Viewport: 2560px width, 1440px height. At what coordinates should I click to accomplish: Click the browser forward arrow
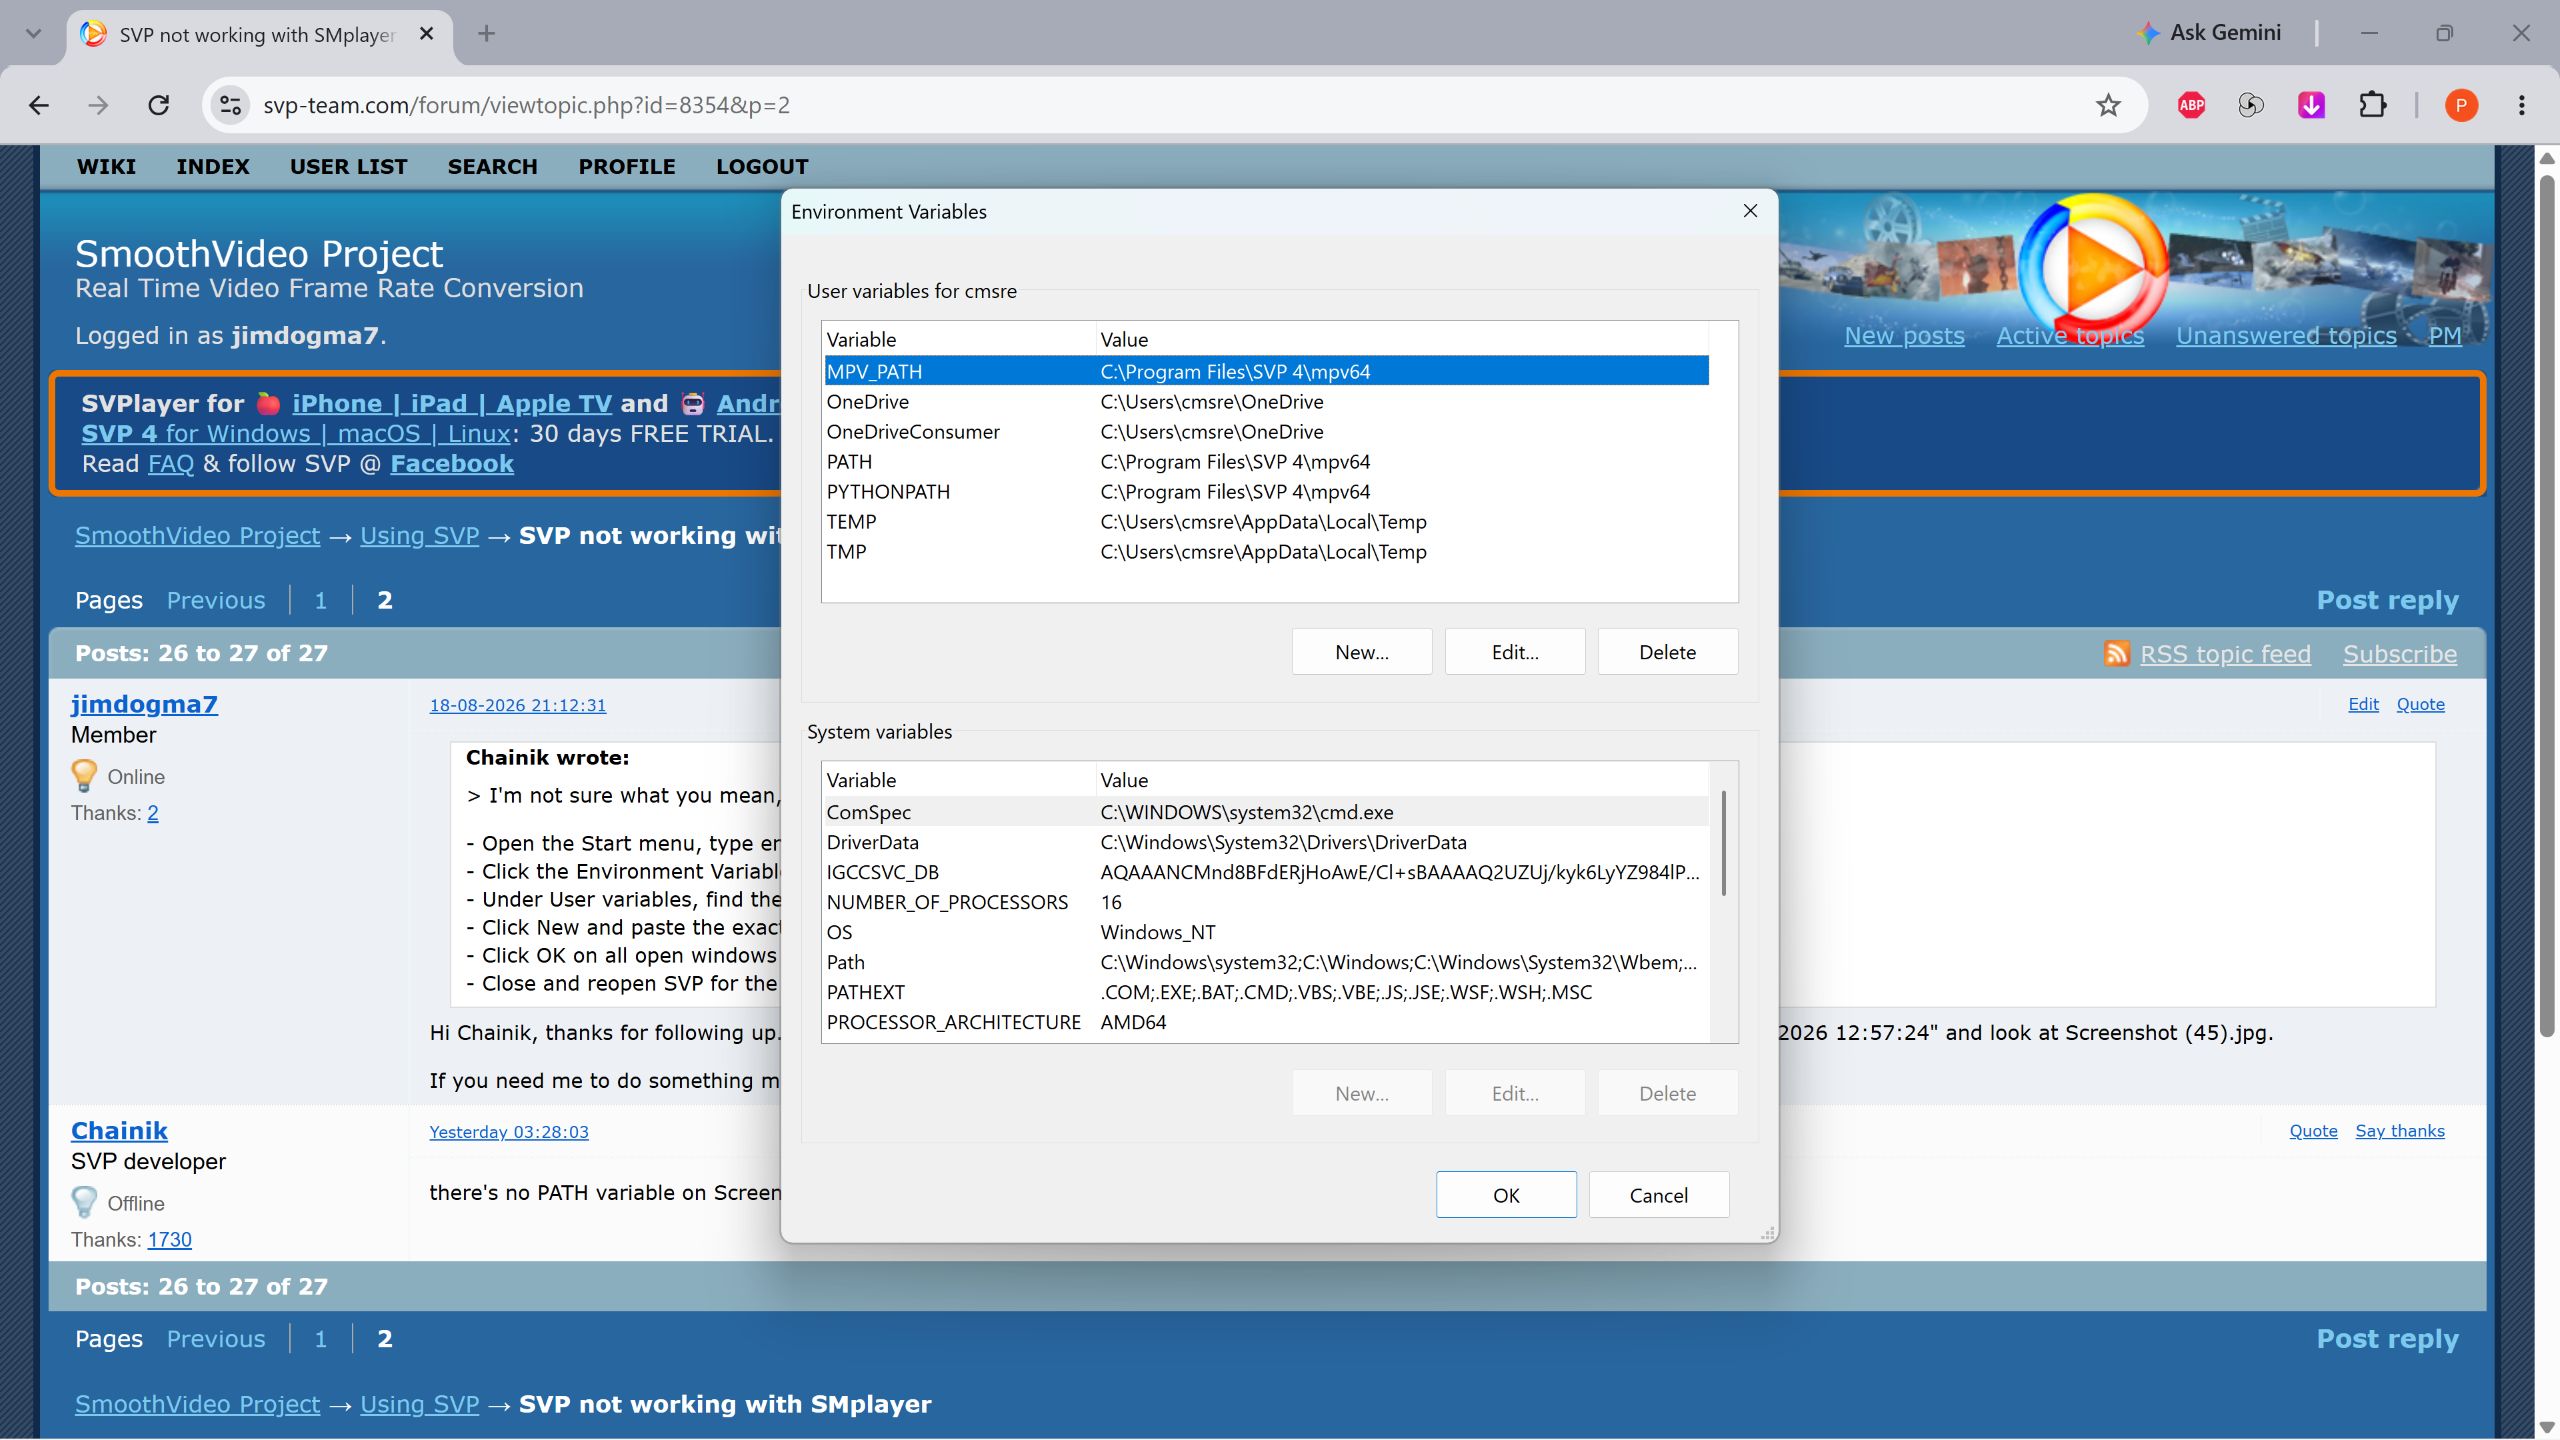(x=98, y=105)
